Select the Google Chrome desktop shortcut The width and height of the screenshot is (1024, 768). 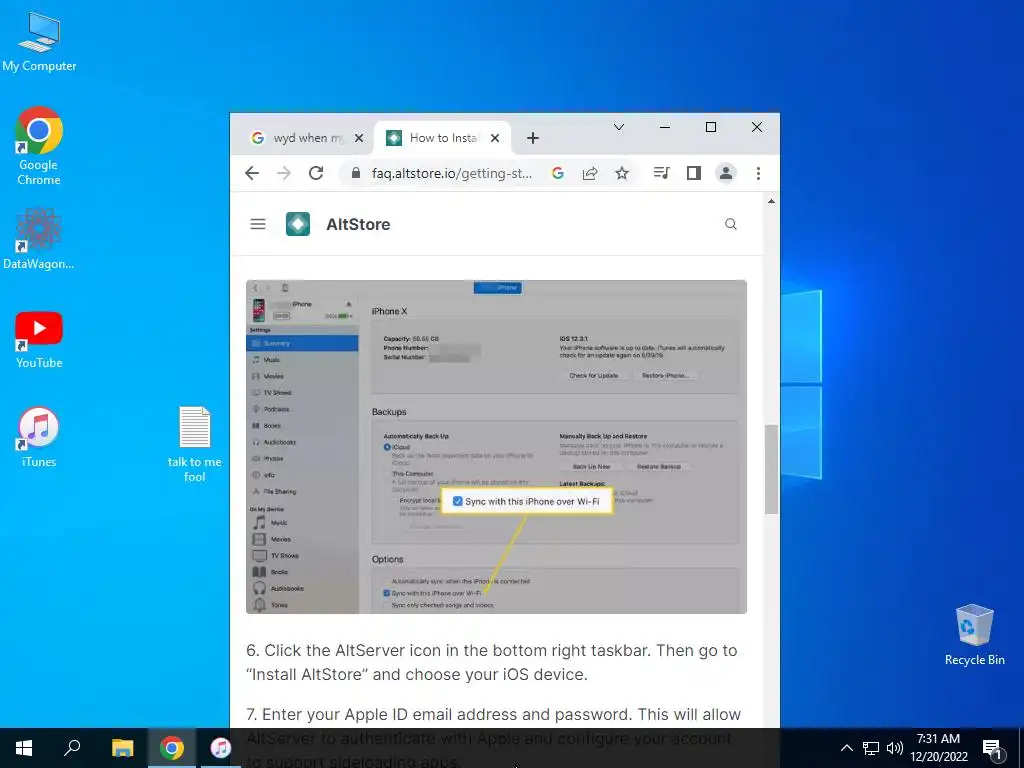click(x=39, y=146)
